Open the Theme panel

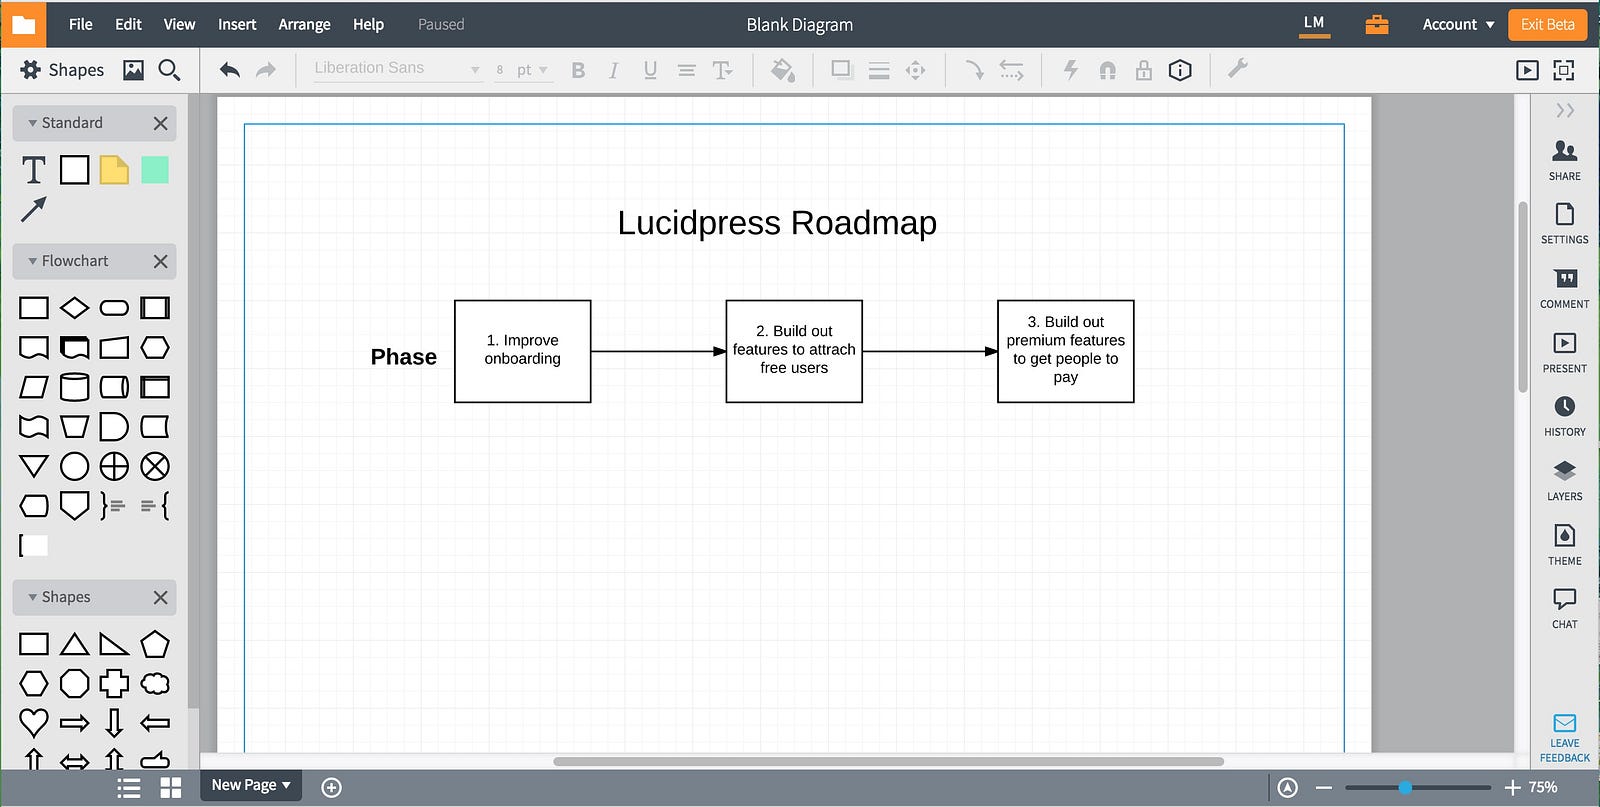[1565, 545]
